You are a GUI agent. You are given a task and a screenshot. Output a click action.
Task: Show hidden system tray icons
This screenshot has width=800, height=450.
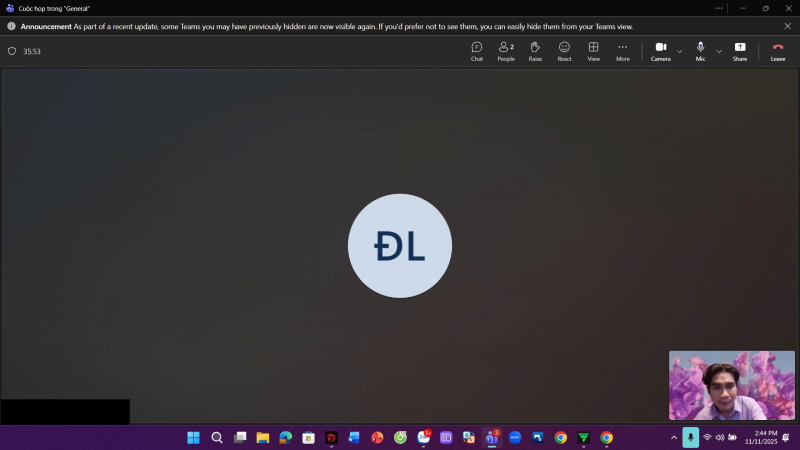673,438
